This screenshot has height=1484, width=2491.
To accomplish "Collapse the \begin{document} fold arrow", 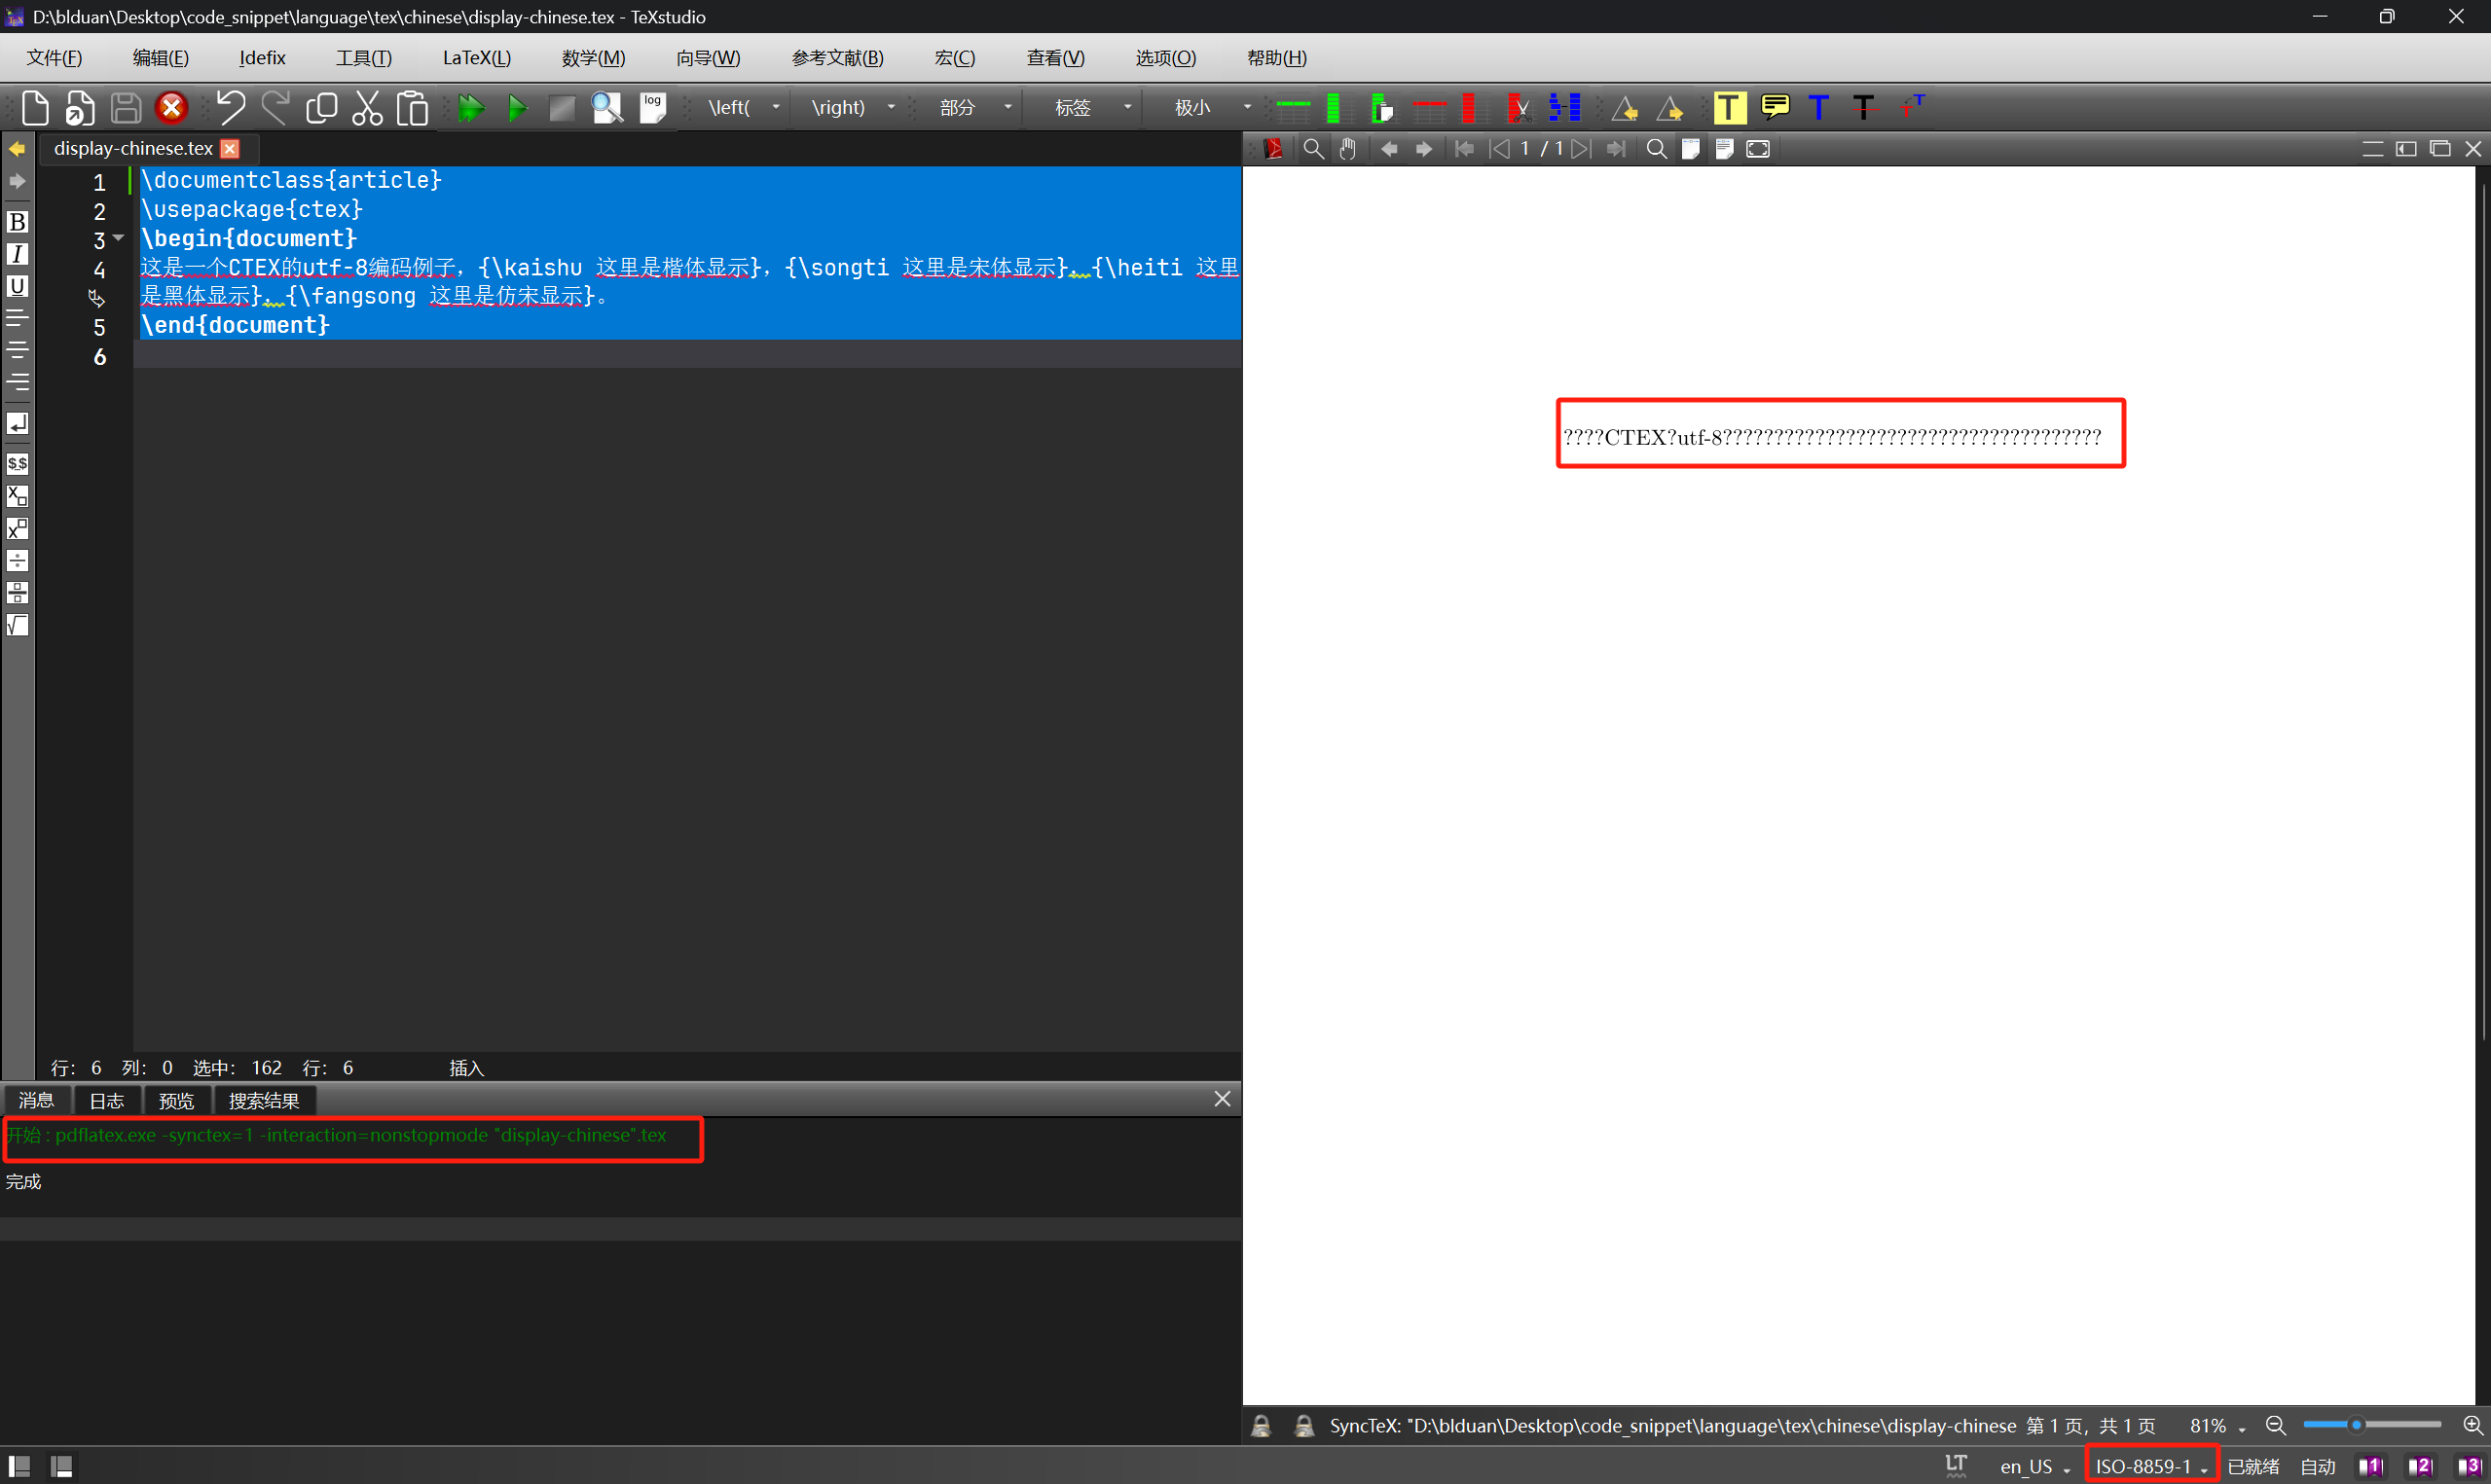I will pos(118,238).
